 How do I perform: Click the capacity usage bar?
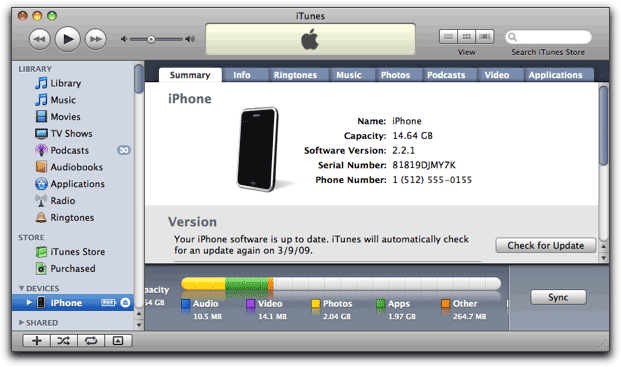(x=341, y=284)
